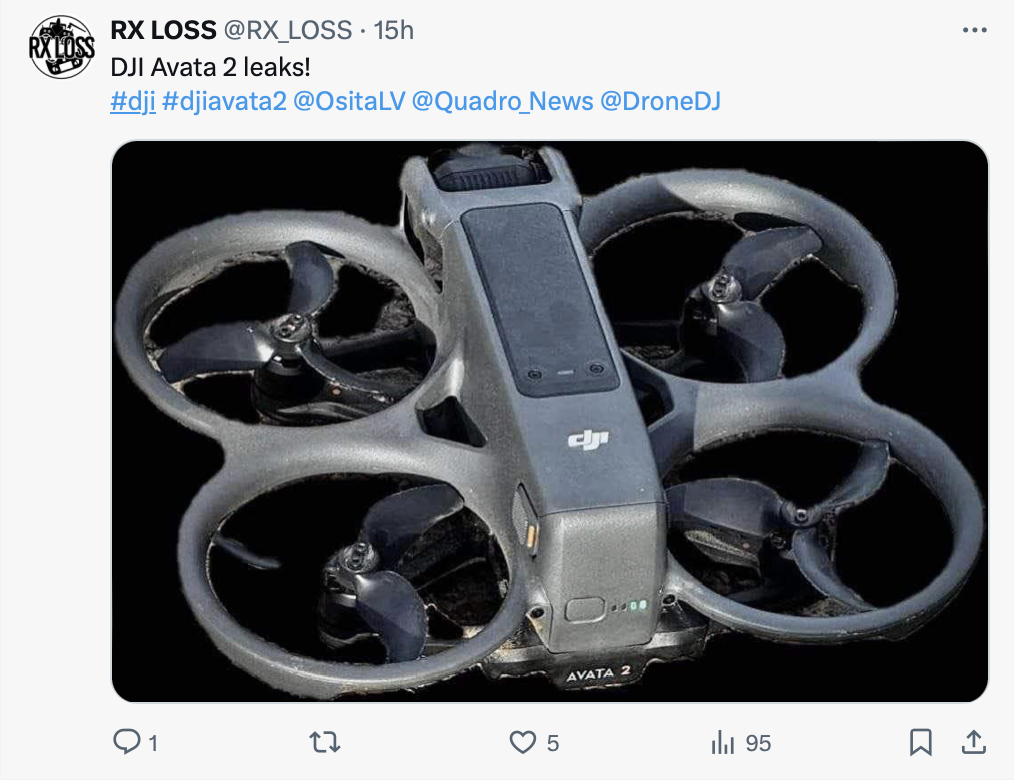Open the #dji hashtag

click(133, 101)
